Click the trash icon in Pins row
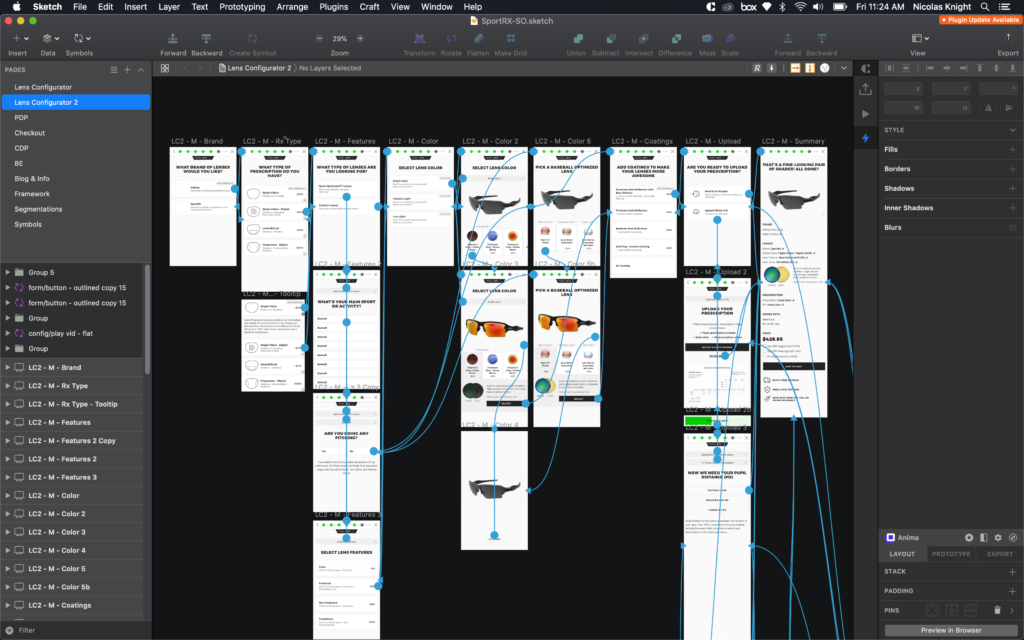The image size is (1024, 640). tap(997, 609)
